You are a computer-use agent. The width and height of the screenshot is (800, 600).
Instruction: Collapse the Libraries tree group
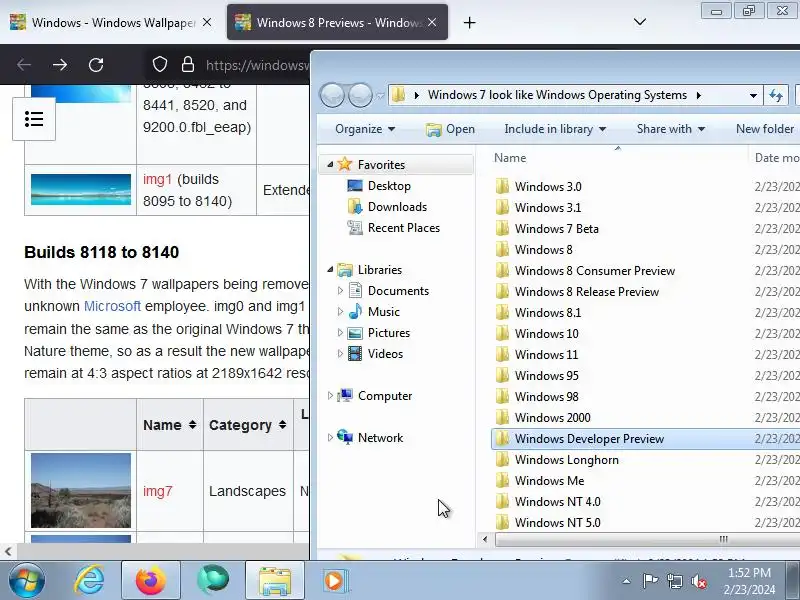[x=330, y=269]
